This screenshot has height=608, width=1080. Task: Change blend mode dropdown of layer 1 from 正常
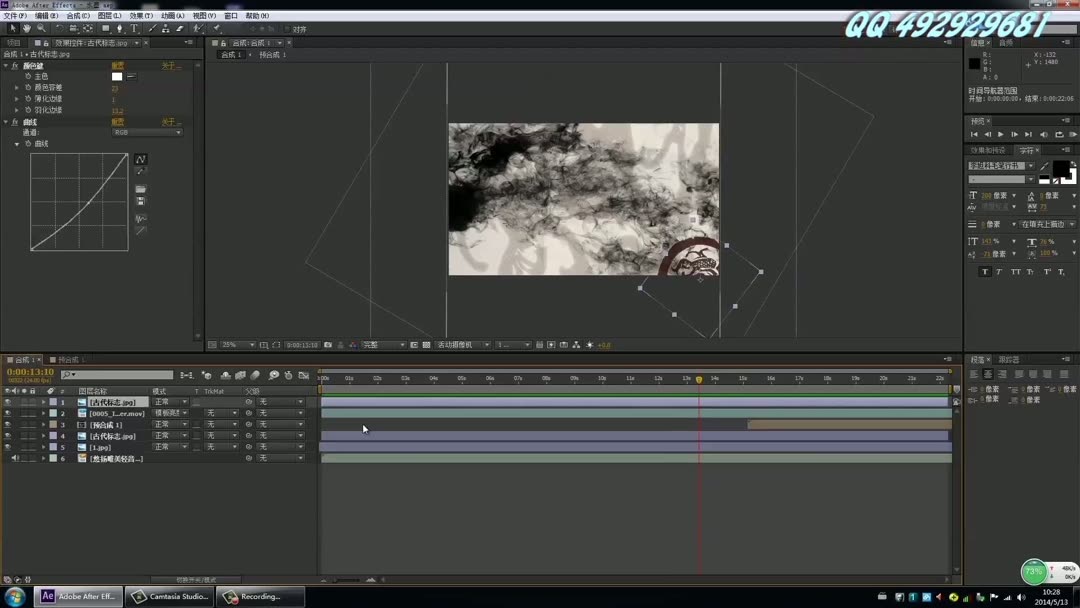(x=170, y=401)
